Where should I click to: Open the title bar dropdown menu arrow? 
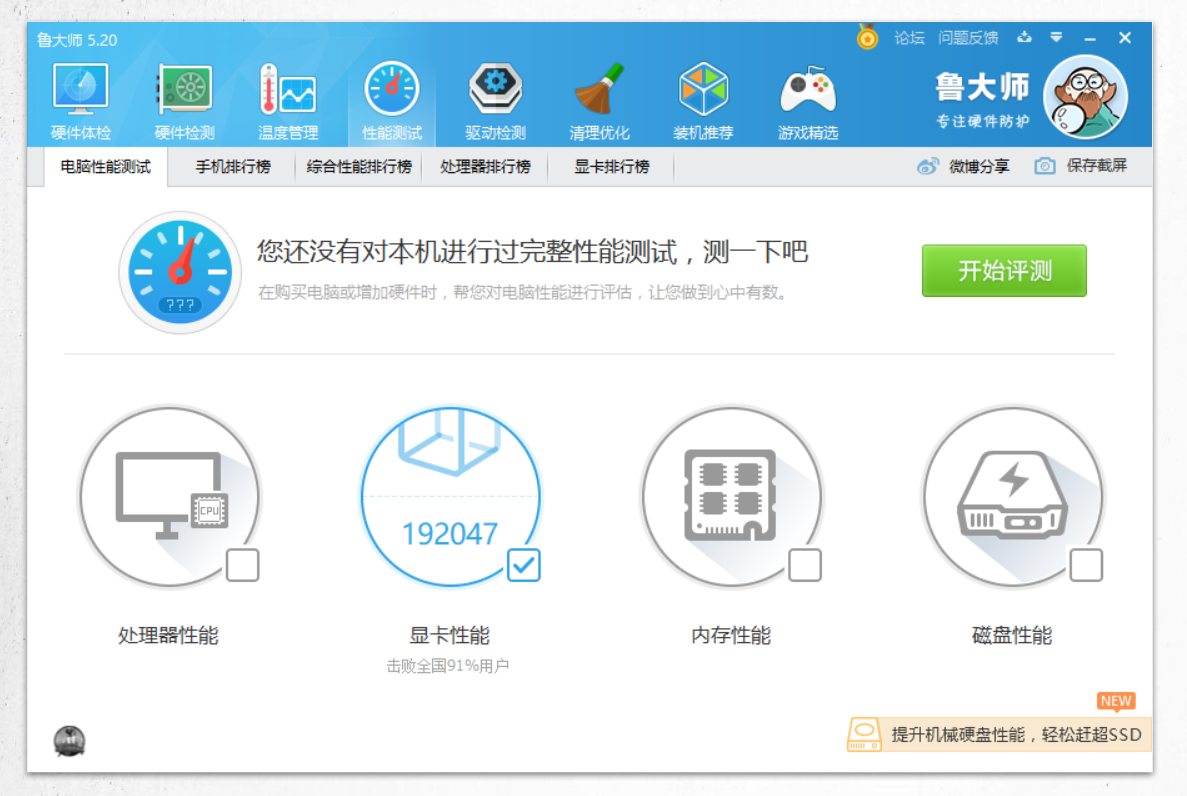click(1056, 37)
